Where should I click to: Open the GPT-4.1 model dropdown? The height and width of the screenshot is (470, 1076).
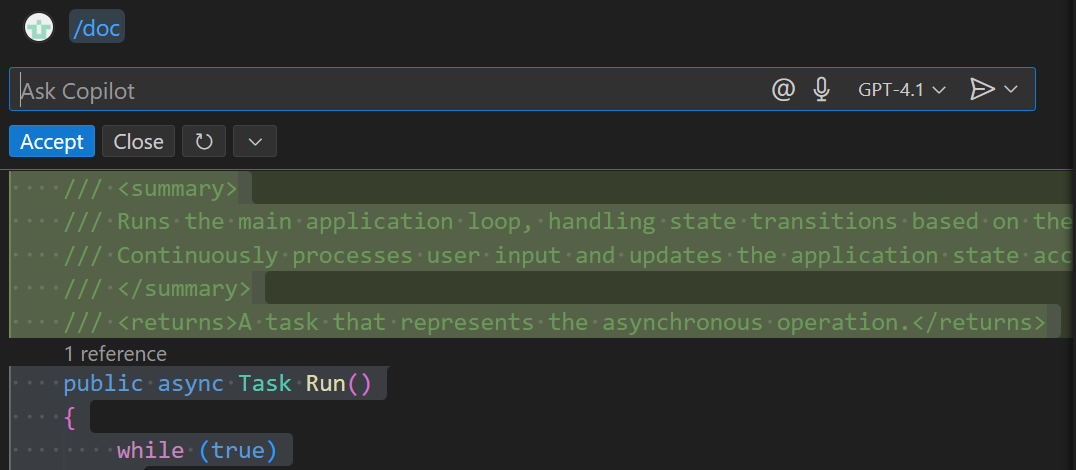click(902, 90)
